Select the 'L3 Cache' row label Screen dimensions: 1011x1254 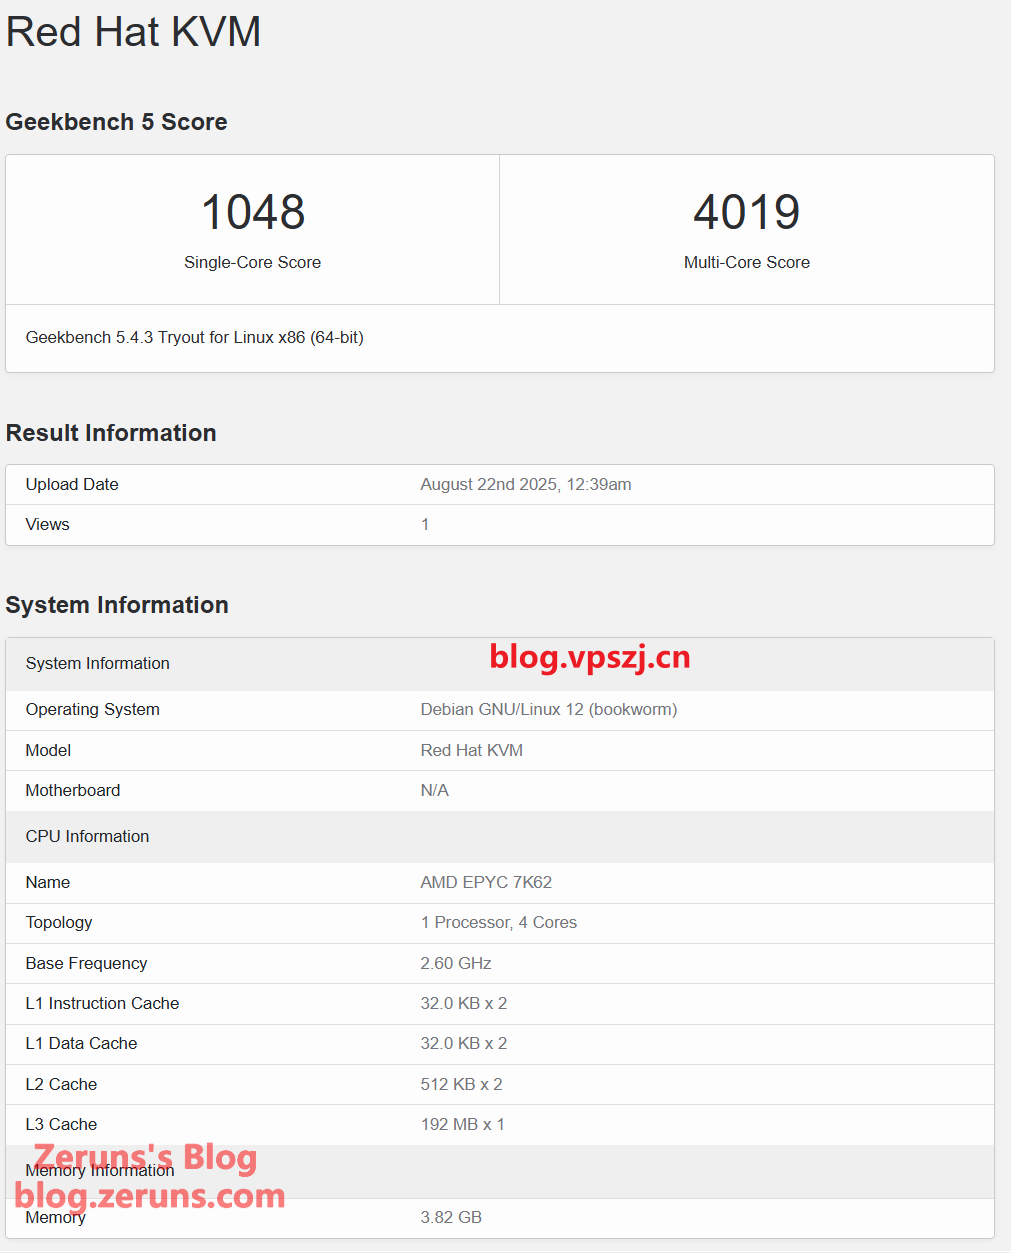coord(62,1124)
